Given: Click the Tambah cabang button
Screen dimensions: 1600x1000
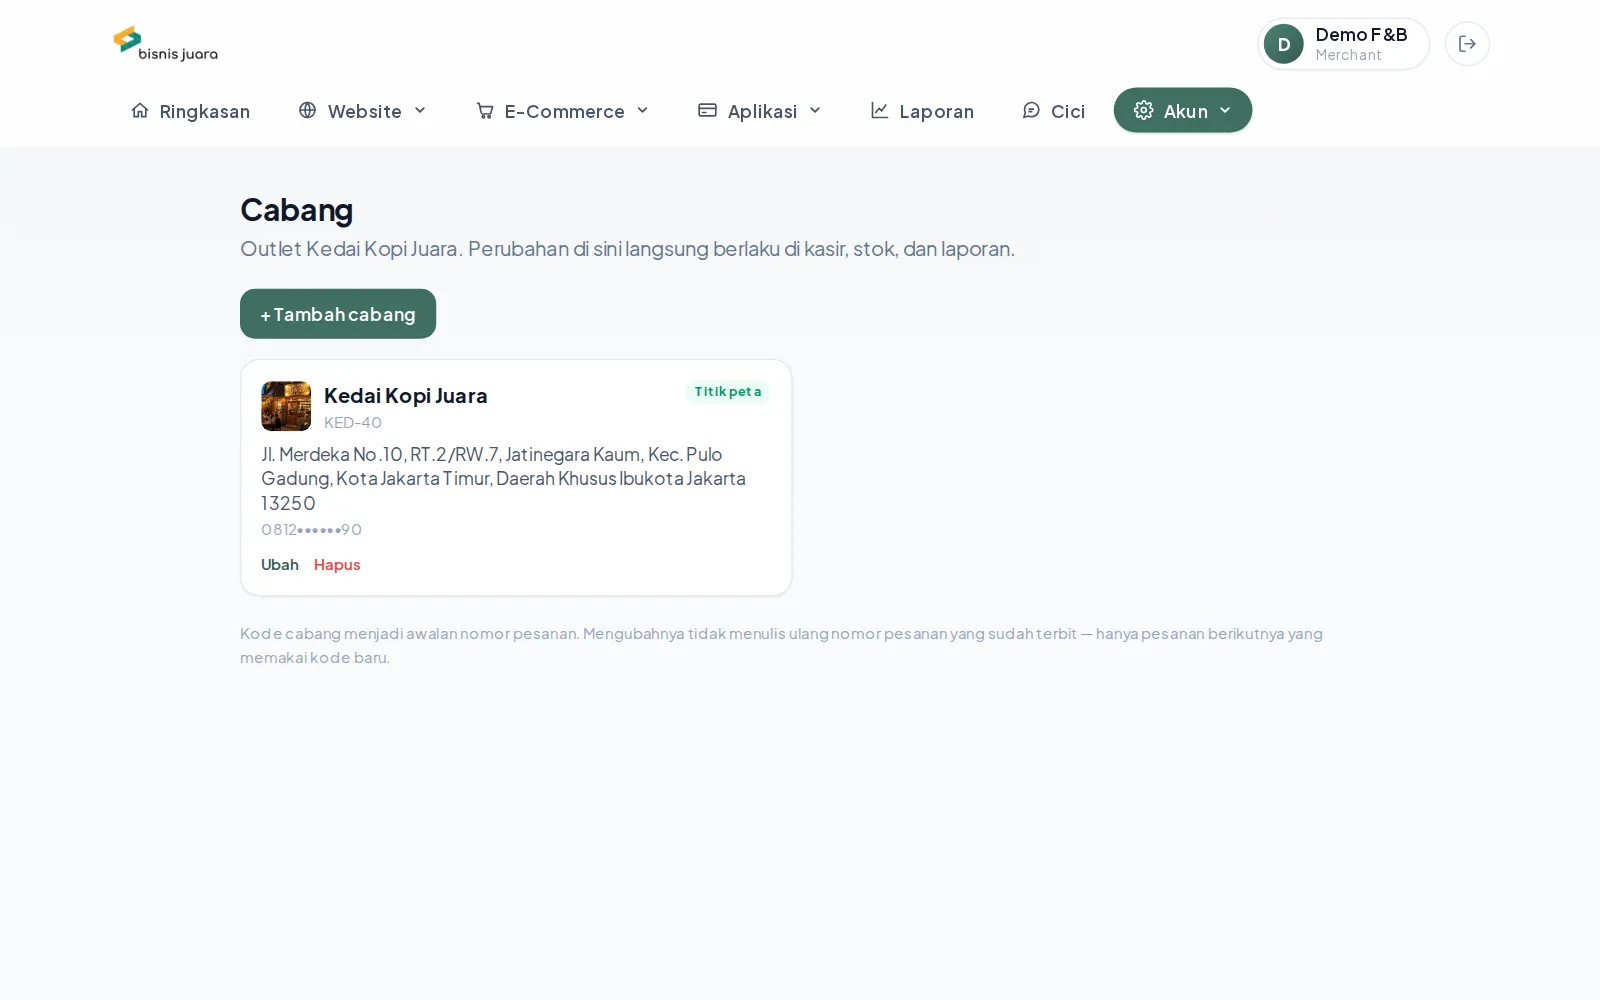Looking at the screenshot, I should [338, 314].
